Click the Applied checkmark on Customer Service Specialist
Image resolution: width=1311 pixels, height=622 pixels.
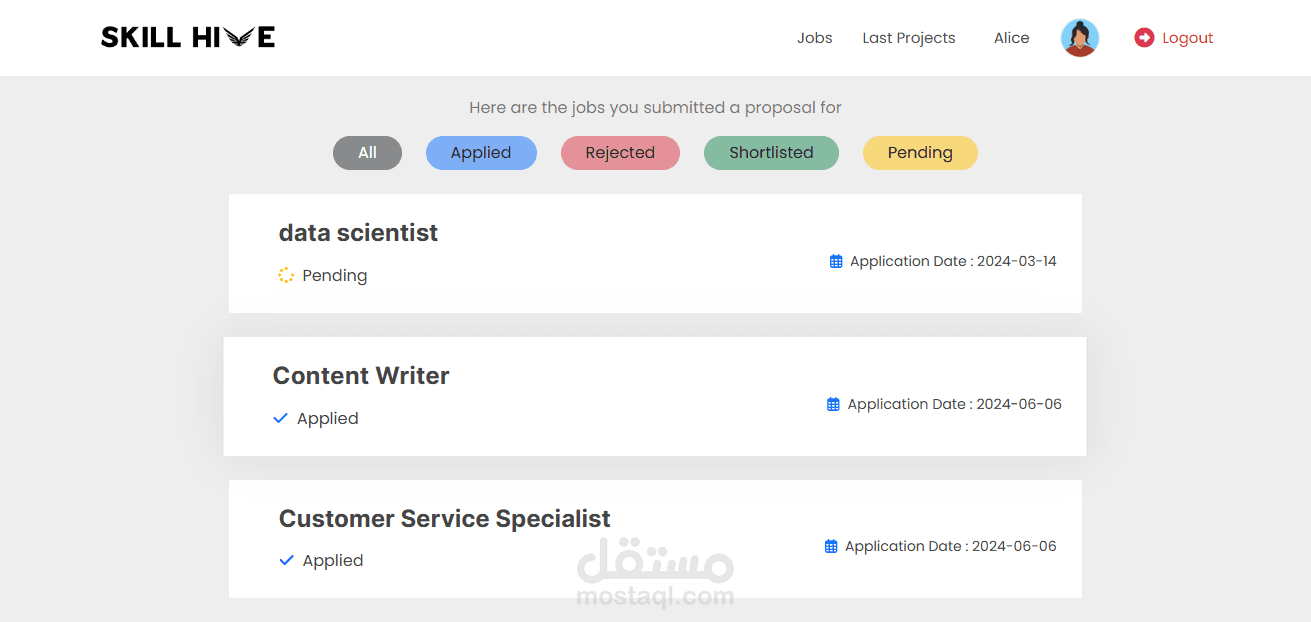(x=284, y=559)
